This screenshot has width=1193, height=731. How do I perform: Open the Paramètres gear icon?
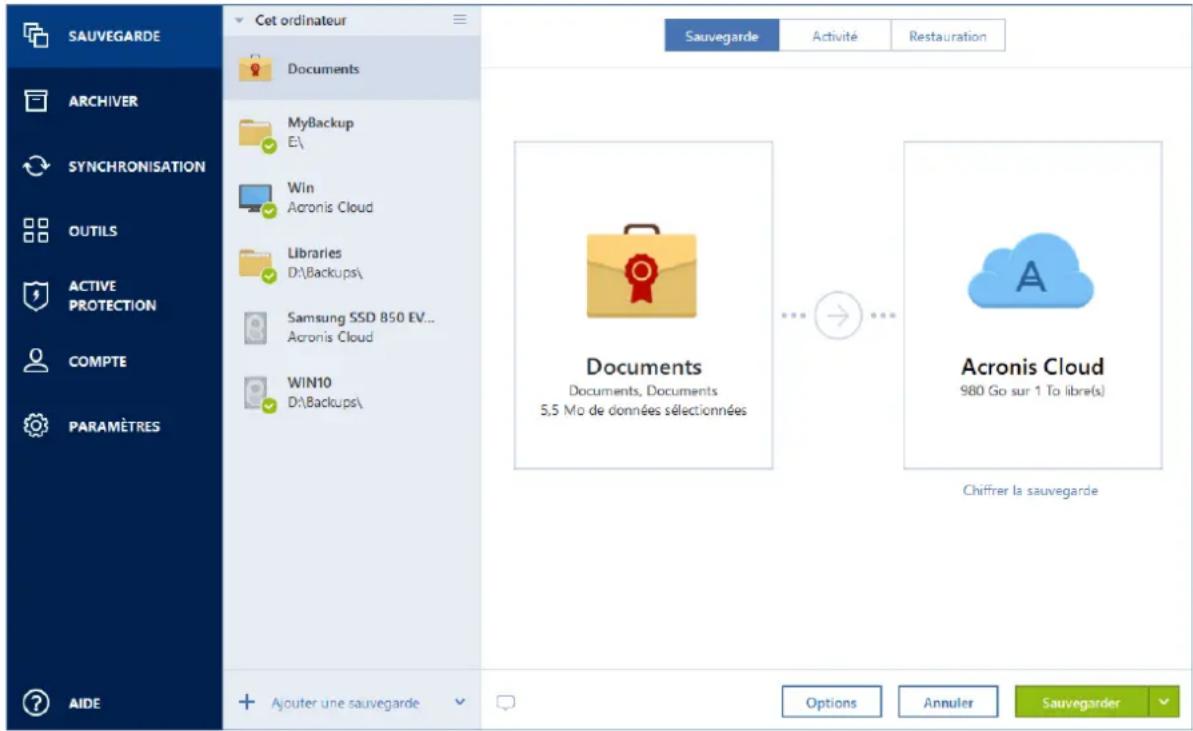pyautogui.click(x=36, y=425)
